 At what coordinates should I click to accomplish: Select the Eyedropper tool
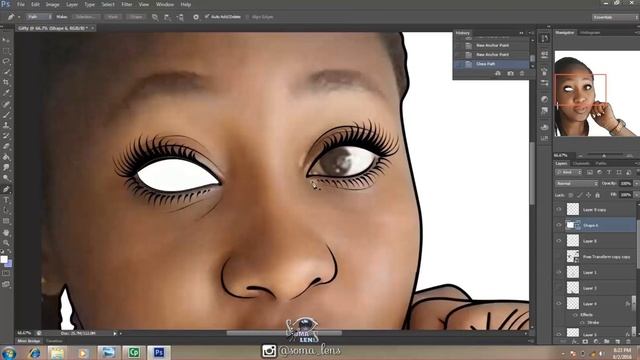(x=6, y=93)
